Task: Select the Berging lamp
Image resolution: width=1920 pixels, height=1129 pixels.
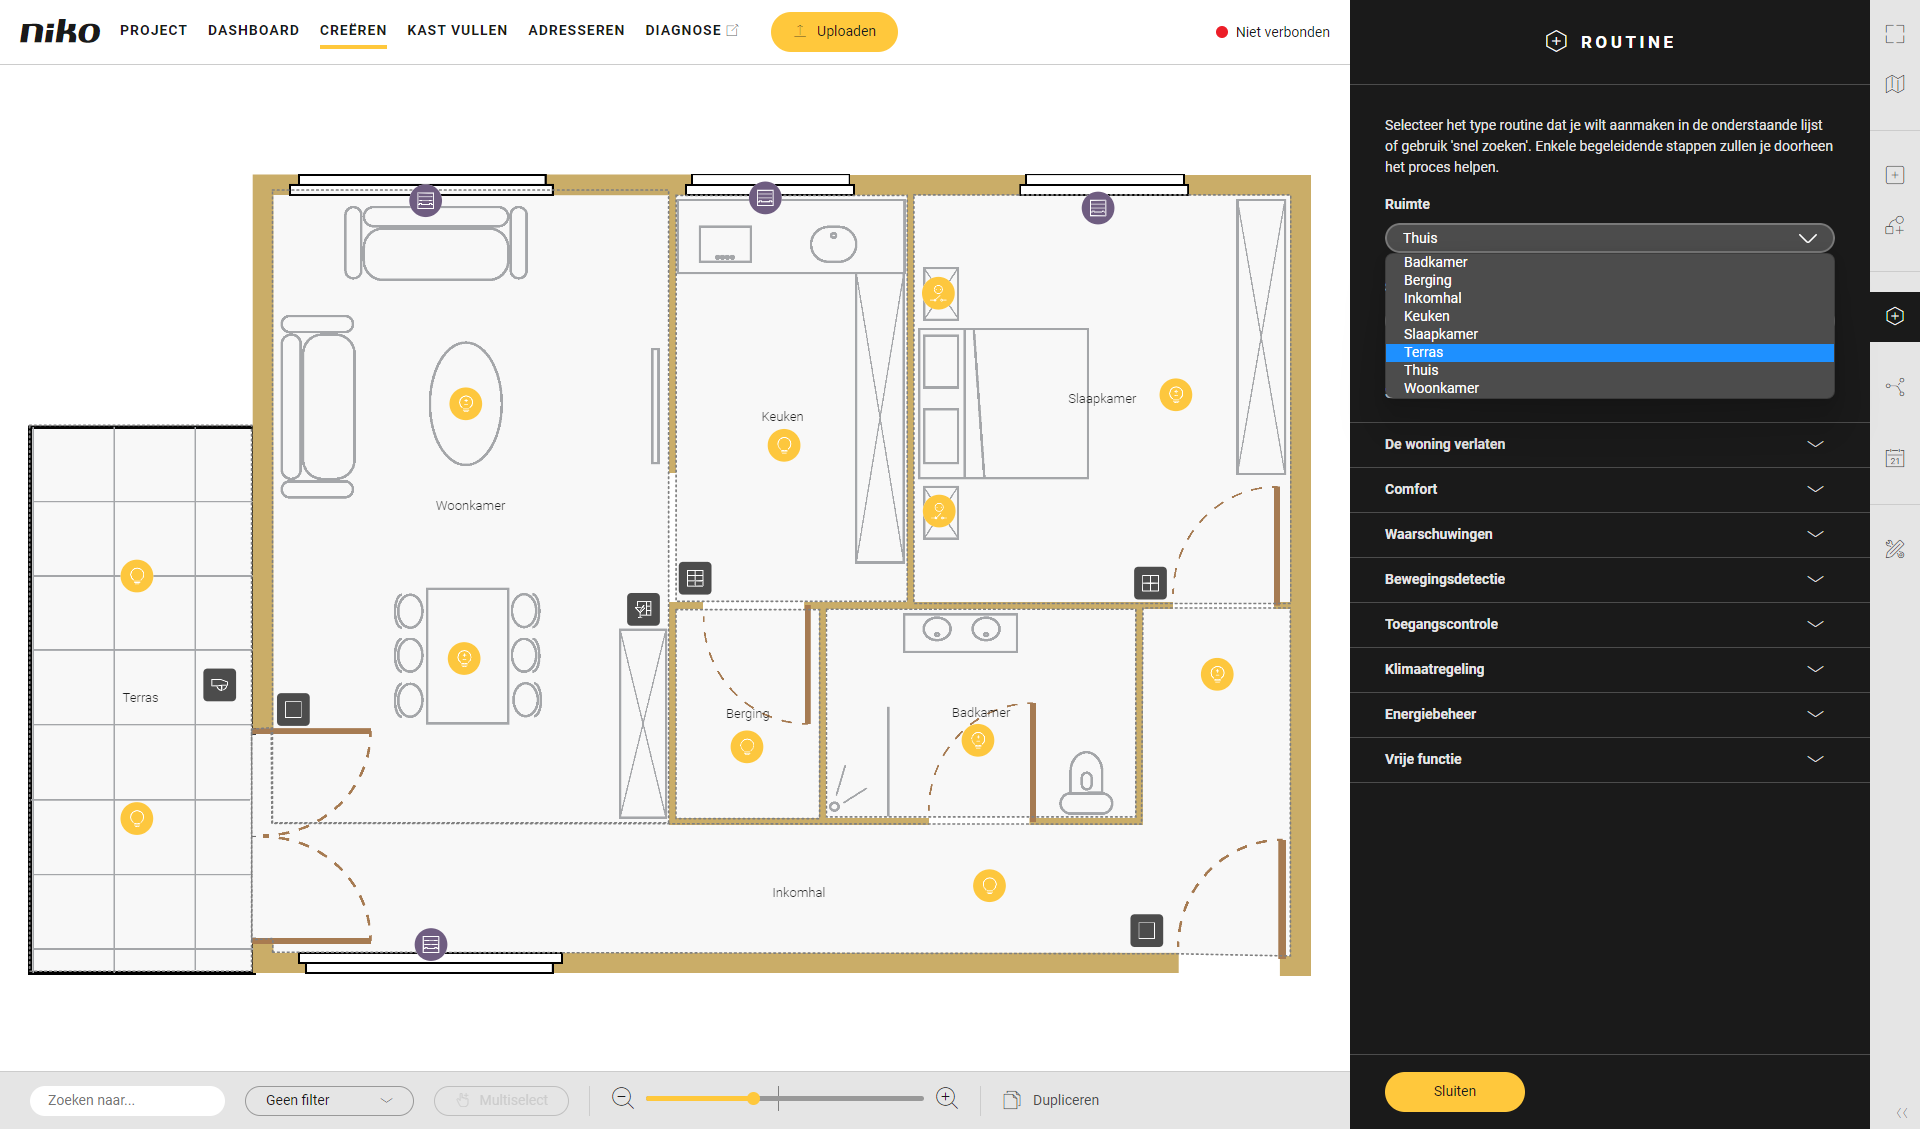Action: (747, 746)
